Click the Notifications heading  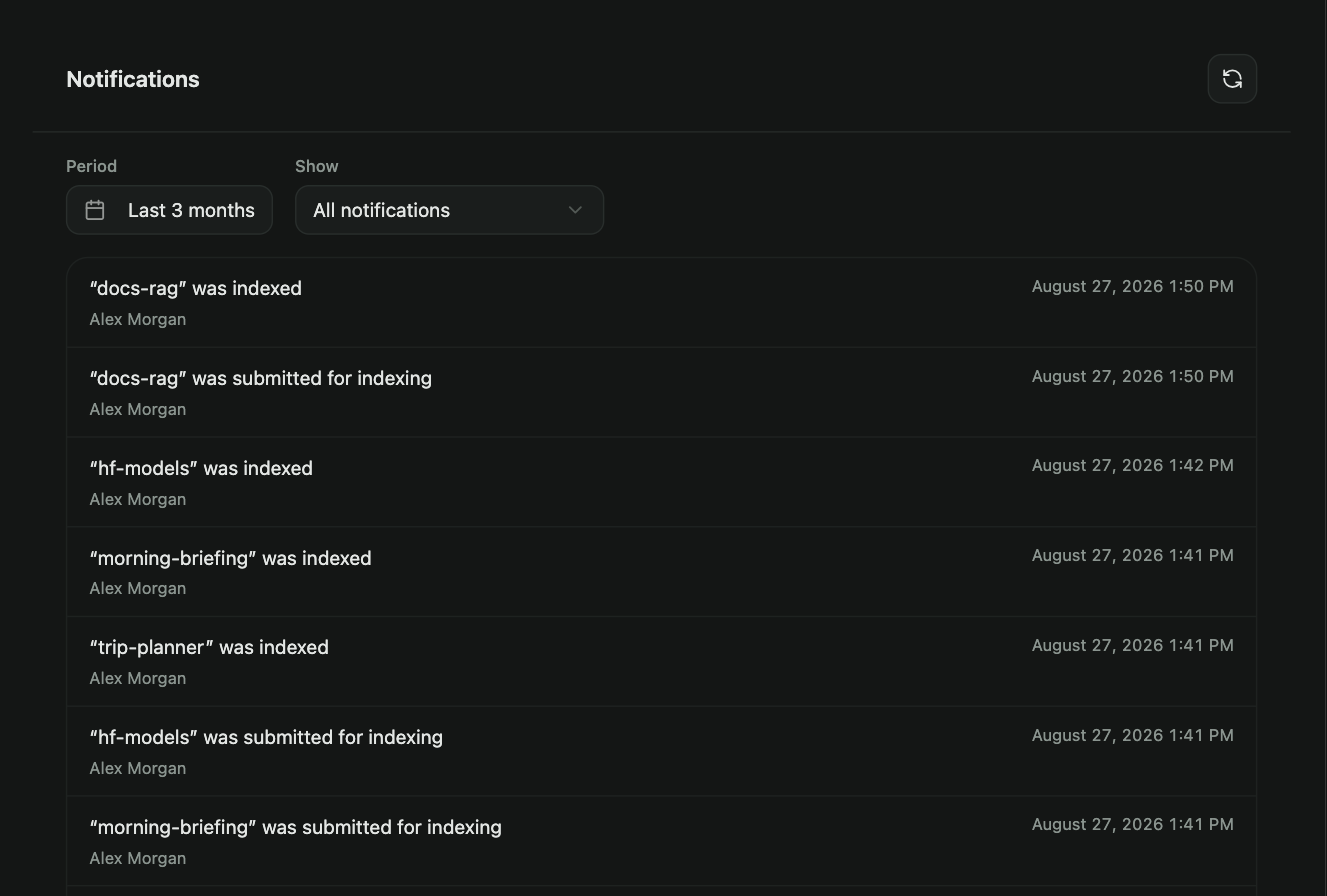(133, 79)
